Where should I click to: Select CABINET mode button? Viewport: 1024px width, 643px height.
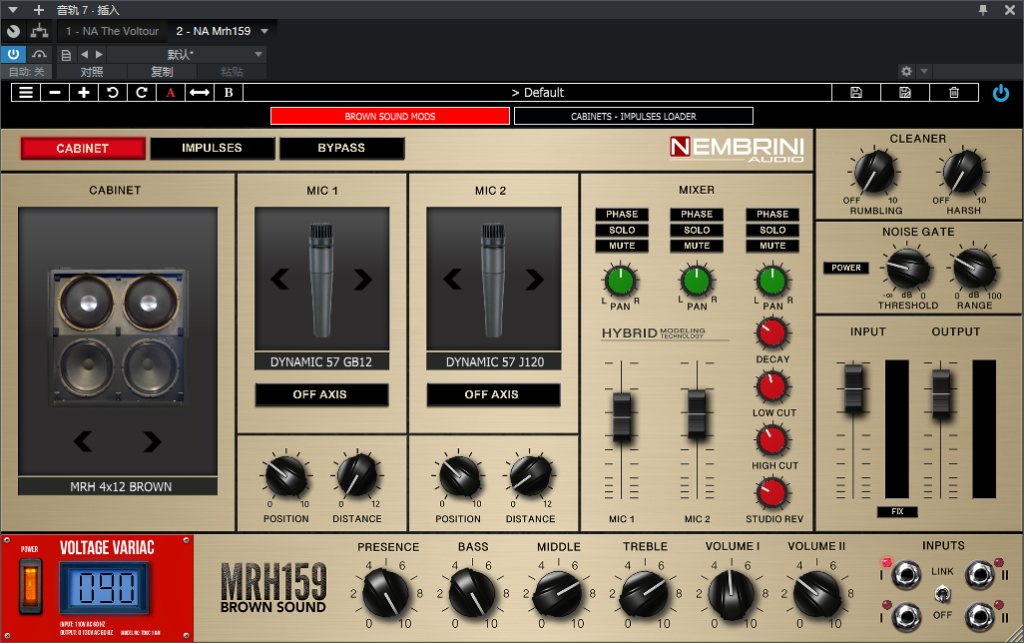click(x=83, y=148)
